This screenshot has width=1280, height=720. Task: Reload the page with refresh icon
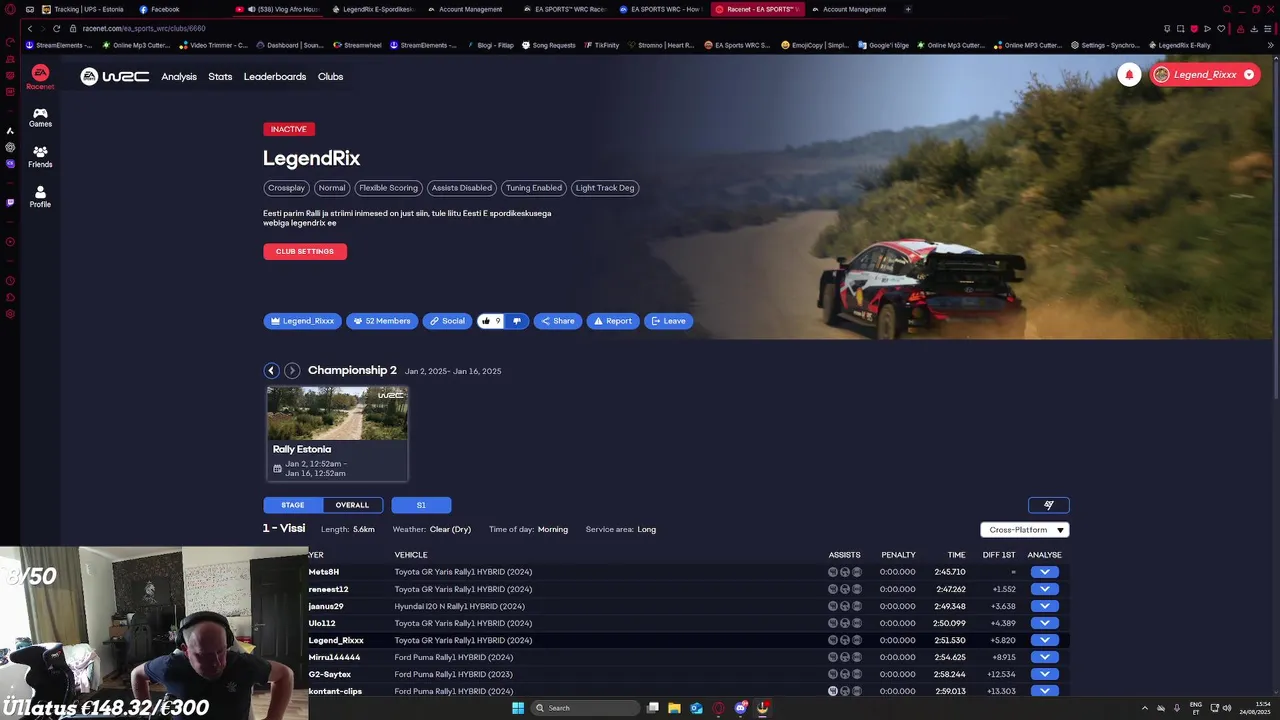tap(56, 28)
